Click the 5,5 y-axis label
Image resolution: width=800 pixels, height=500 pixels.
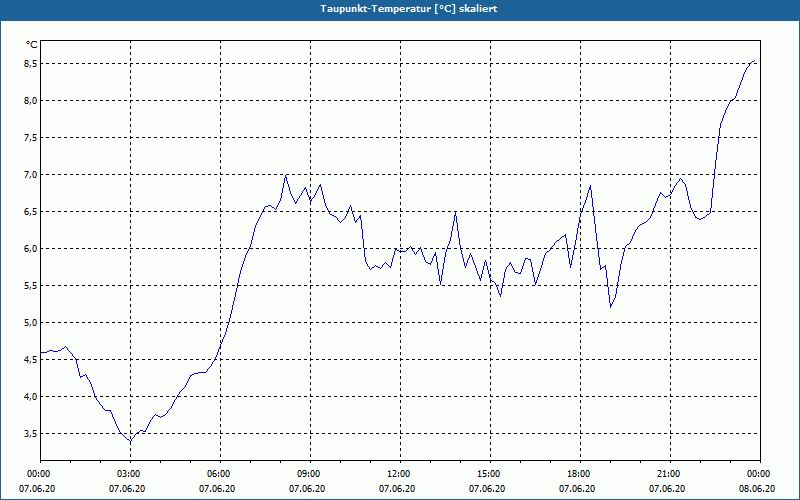[31, 286]
